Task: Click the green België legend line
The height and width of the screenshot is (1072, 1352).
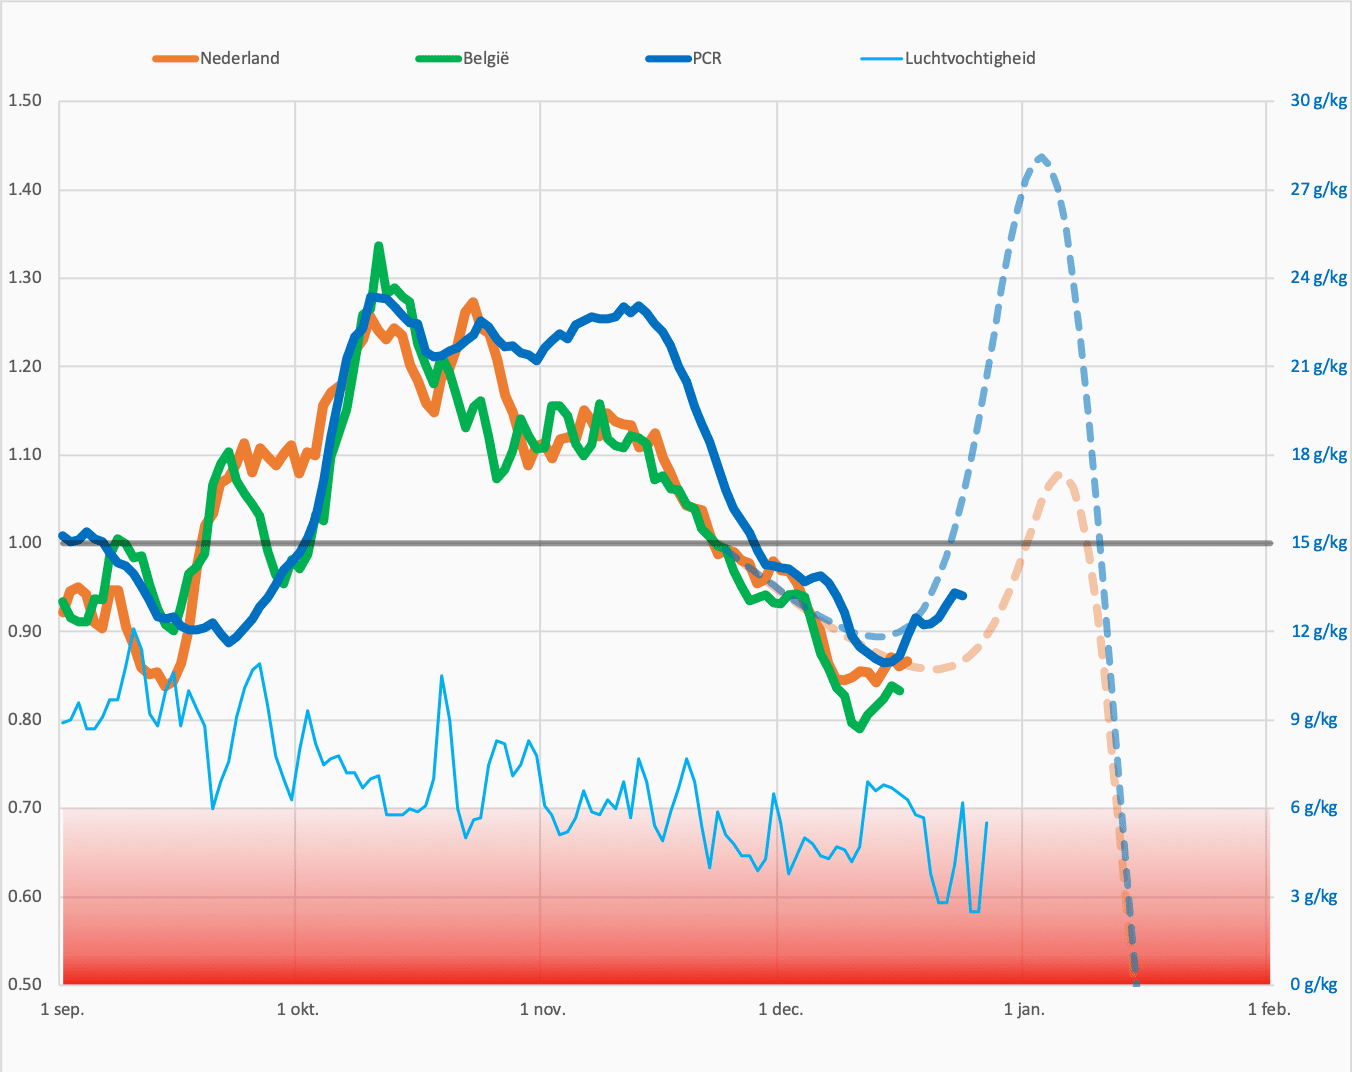Action: click(439, 59)
